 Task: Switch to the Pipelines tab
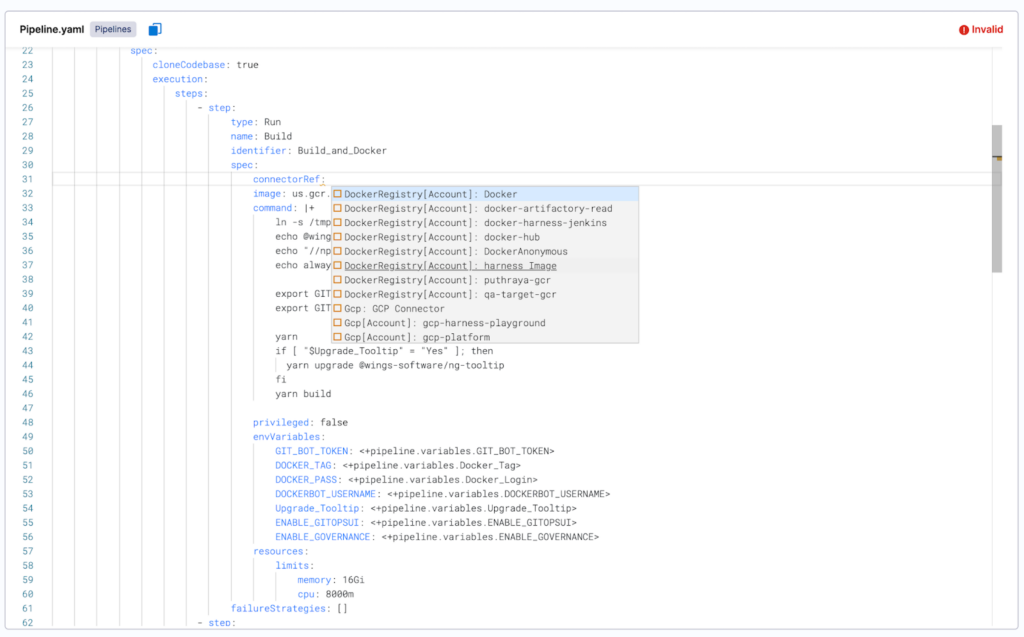pos(112,29)
